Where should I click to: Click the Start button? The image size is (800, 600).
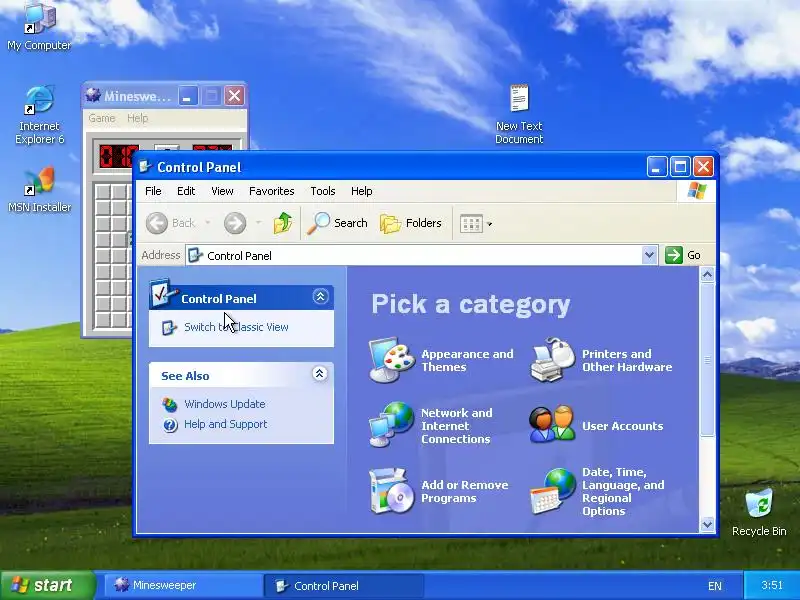click(x=48, y=585)
